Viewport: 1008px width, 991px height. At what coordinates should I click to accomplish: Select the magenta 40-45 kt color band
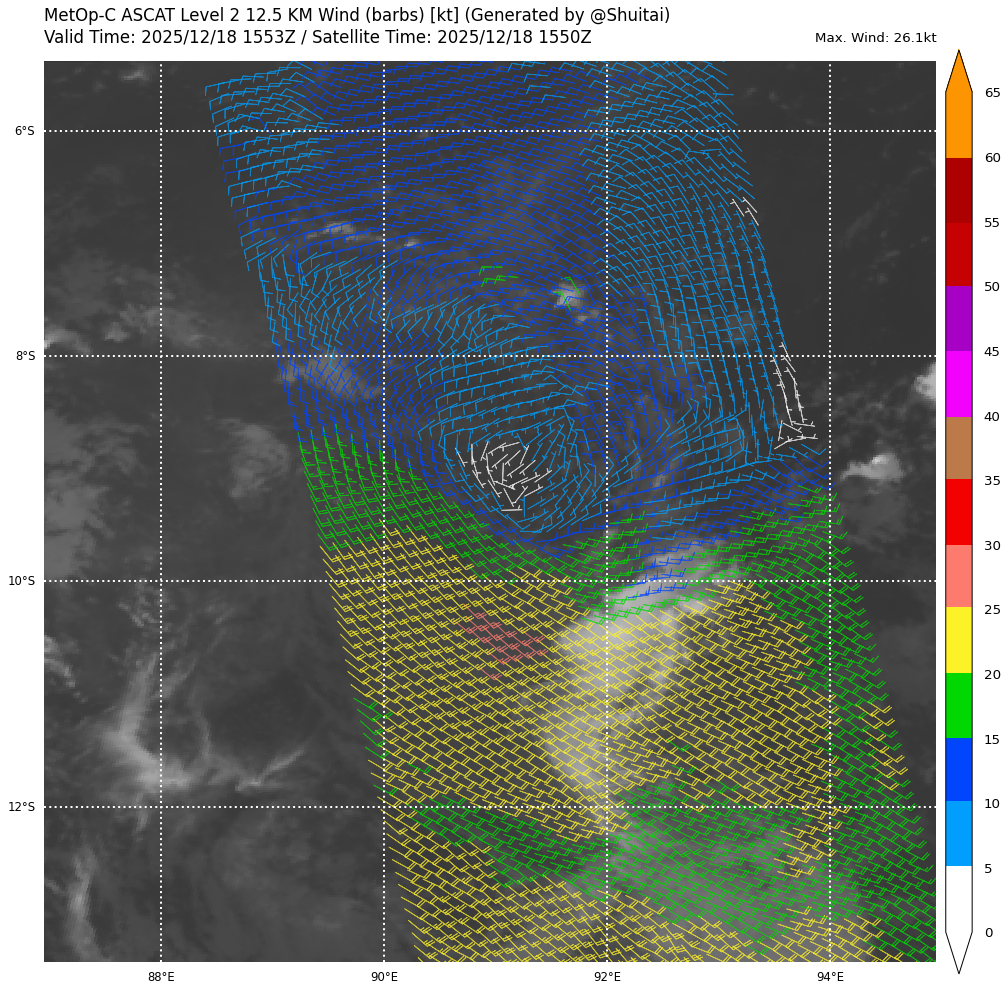[958, 383]
